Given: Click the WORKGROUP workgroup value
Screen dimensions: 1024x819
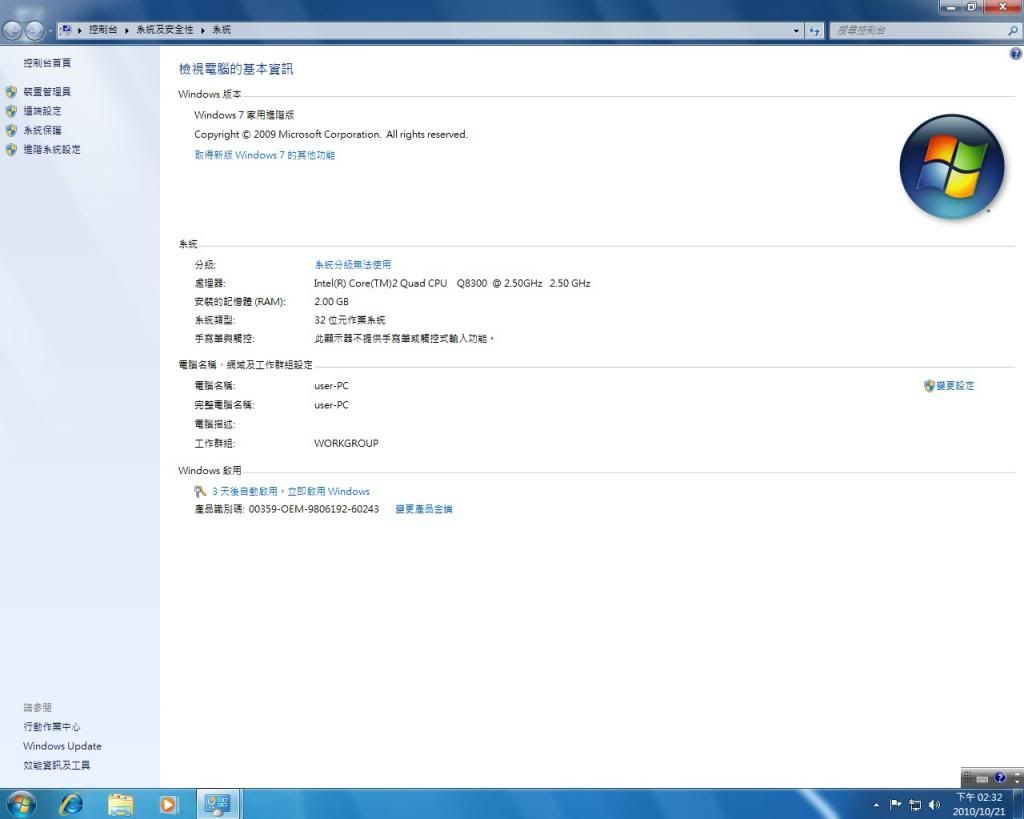Looking at the screenshot, I should click(x=346, y=443).
